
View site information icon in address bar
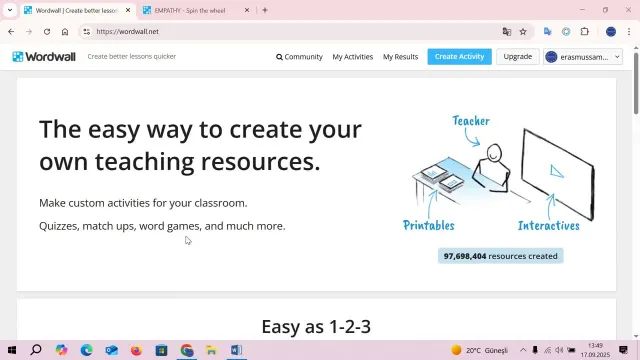[87, 31]
